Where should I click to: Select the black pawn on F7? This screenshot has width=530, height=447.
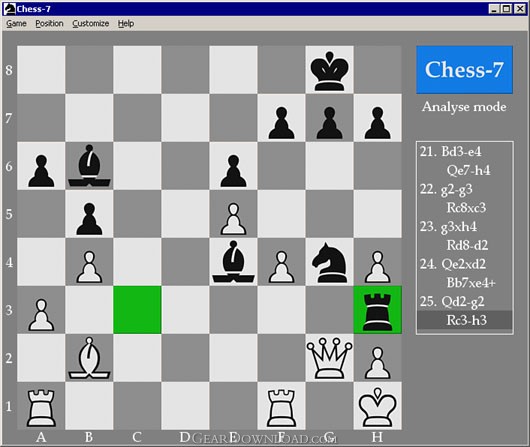point(281,123)
